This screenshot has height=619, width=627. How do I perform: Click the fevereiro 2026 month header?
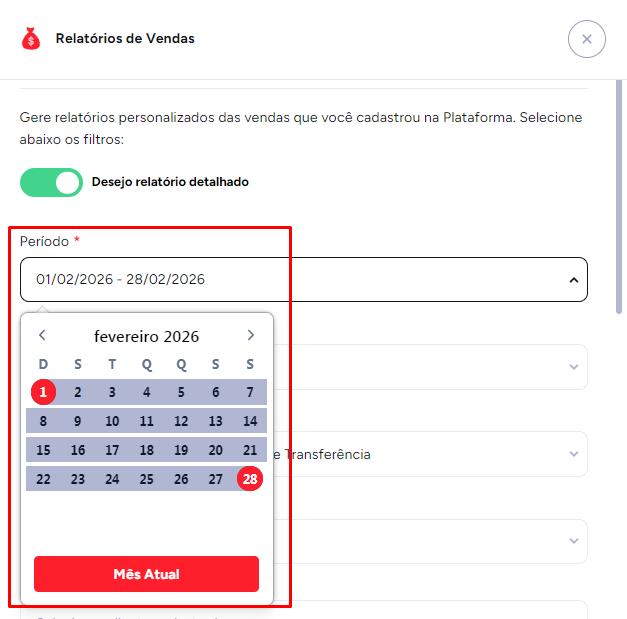coord(146,336)
